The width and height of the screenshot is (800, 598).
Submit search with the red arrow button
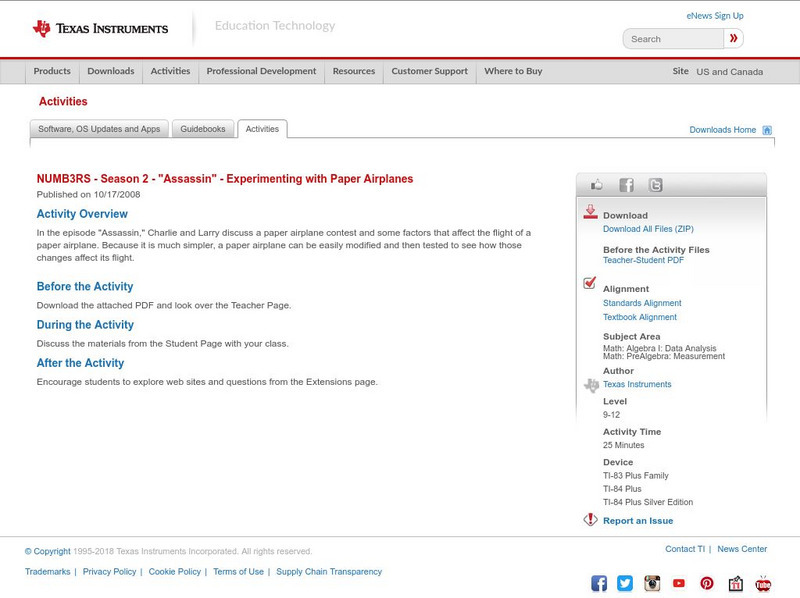734,38
